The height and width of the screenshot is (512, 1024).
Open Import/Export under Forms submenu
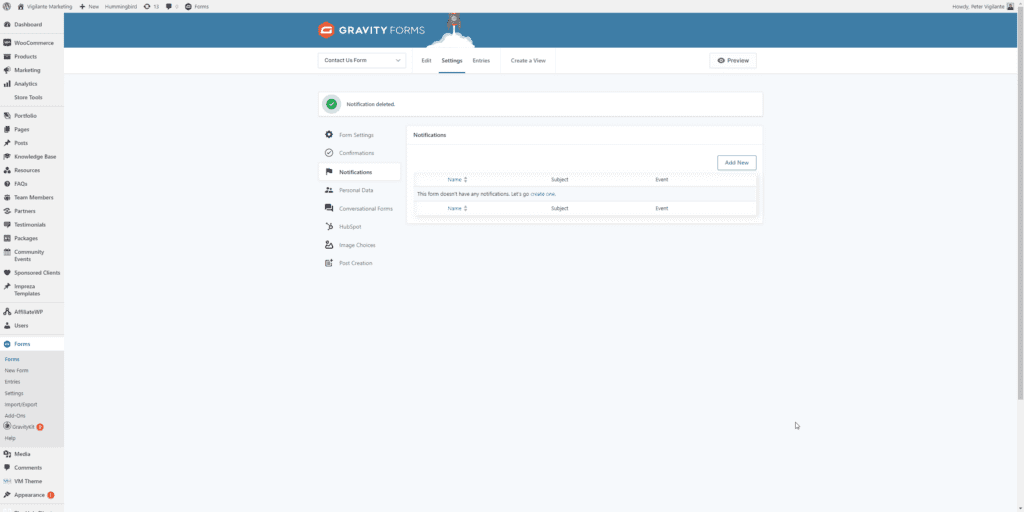pos(19,404)
